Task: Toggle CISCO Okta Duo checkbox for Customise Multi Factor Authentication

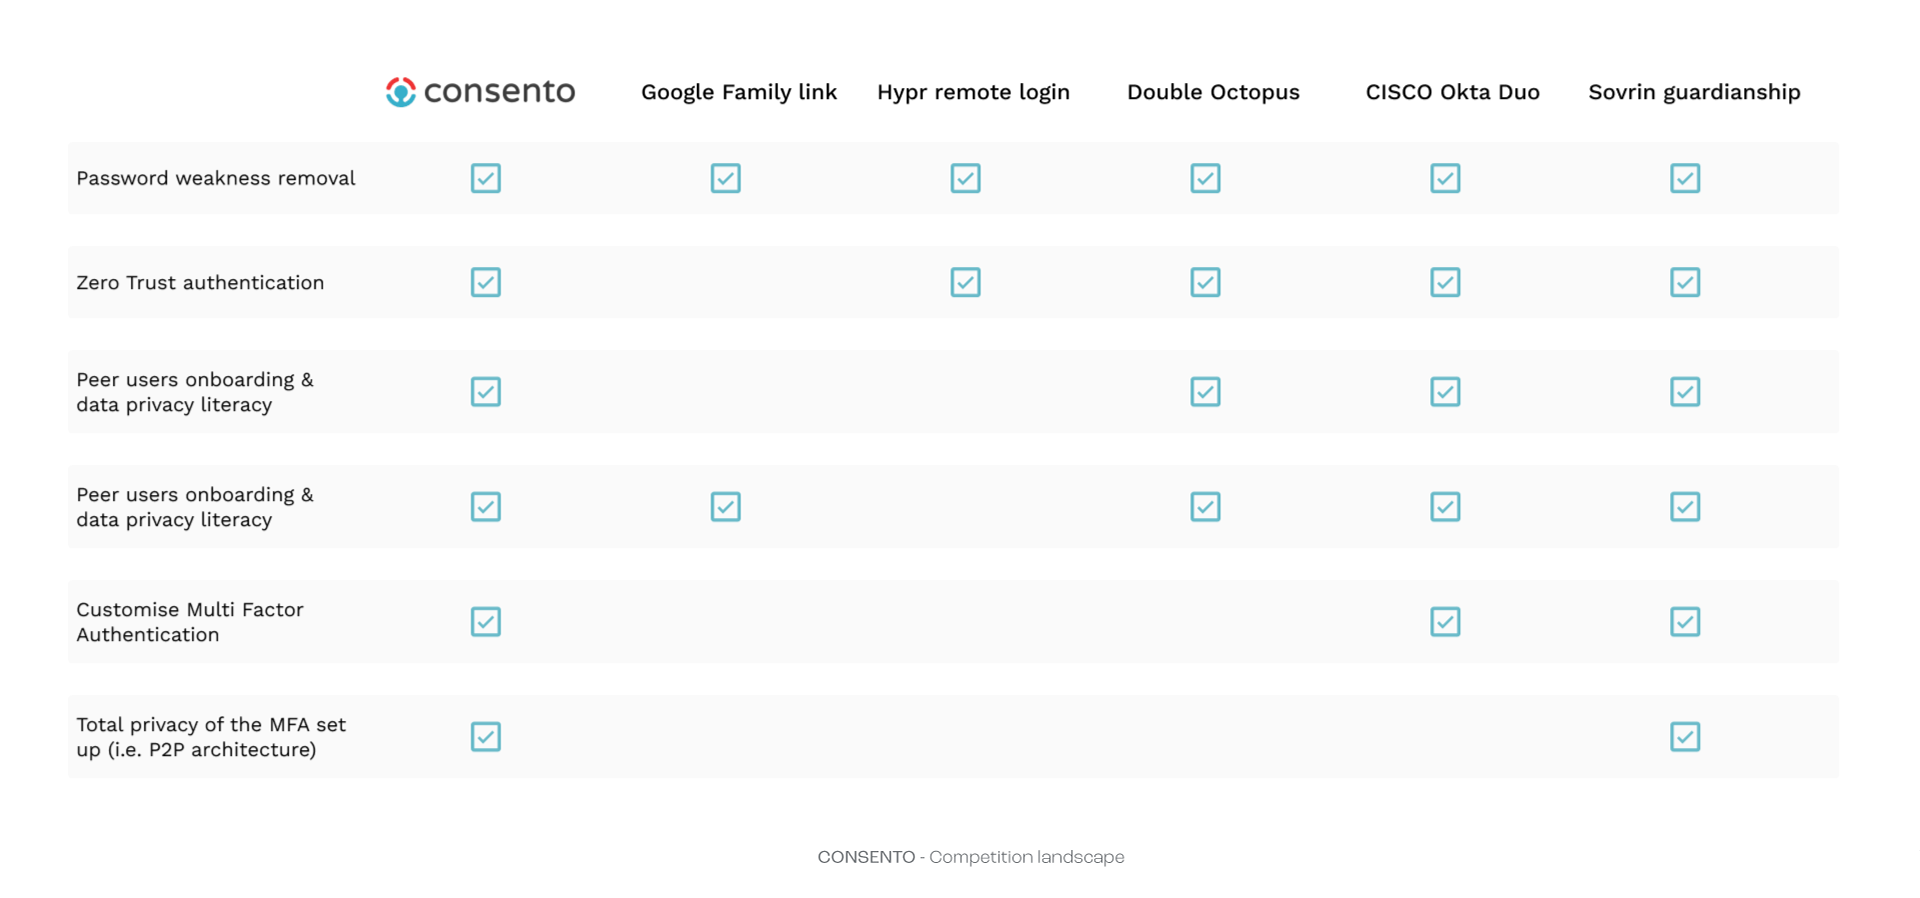Action: pyautogui.click(x=1446, y=622)
